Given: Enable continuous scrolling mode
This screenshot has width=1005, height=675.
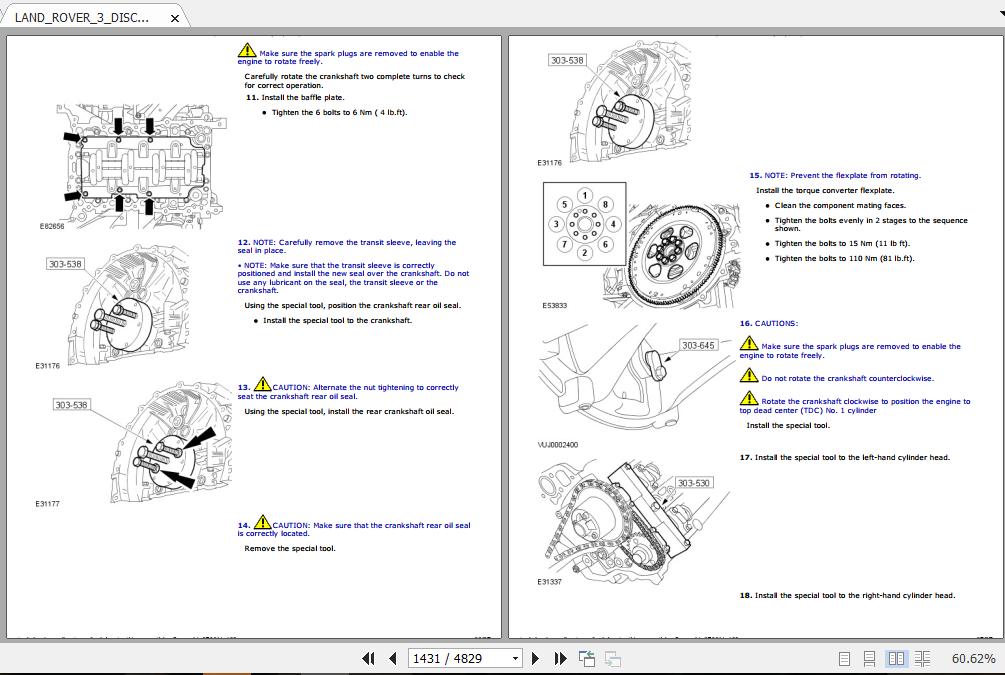Looking at the screenshot, I should pyautogui.click(x=868, y=658).
